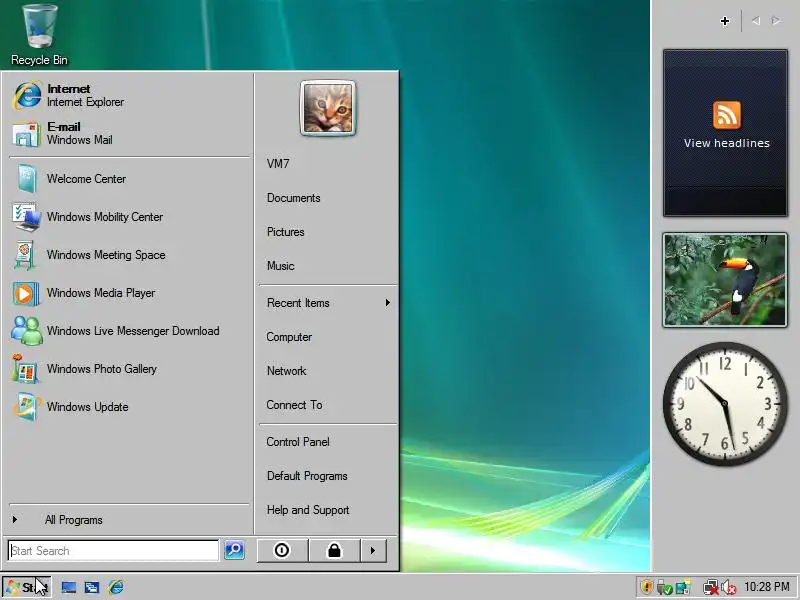Click sidebar previous gadgets page arrow

(x=756, y=21)
